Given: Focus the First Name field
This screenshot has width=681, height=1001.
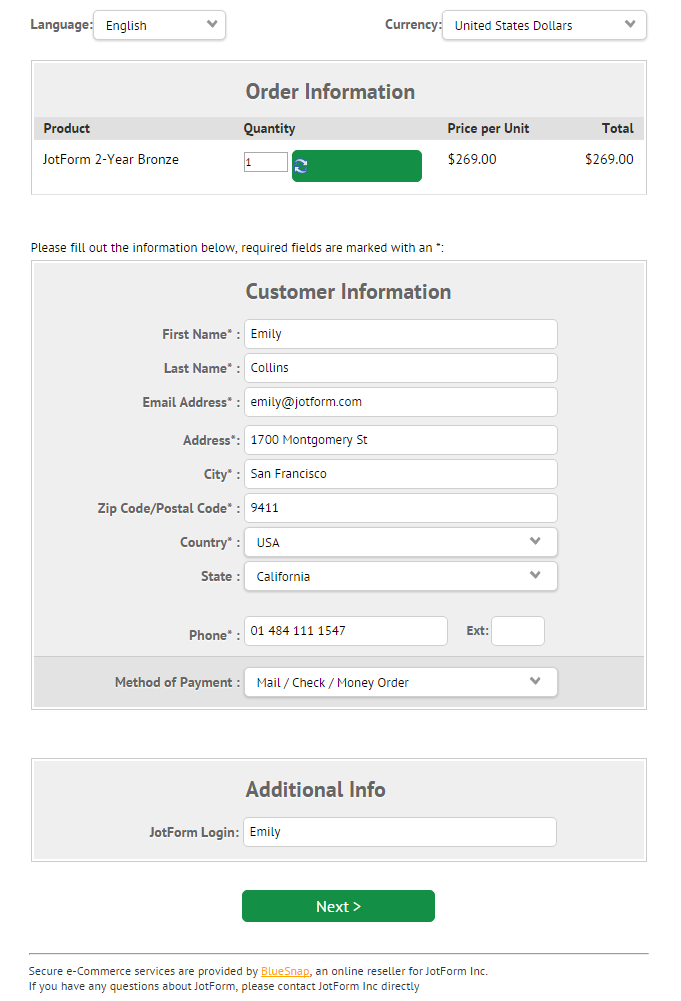Looking at the screenshot, I should pyautogui.click(x=400, y=334).
